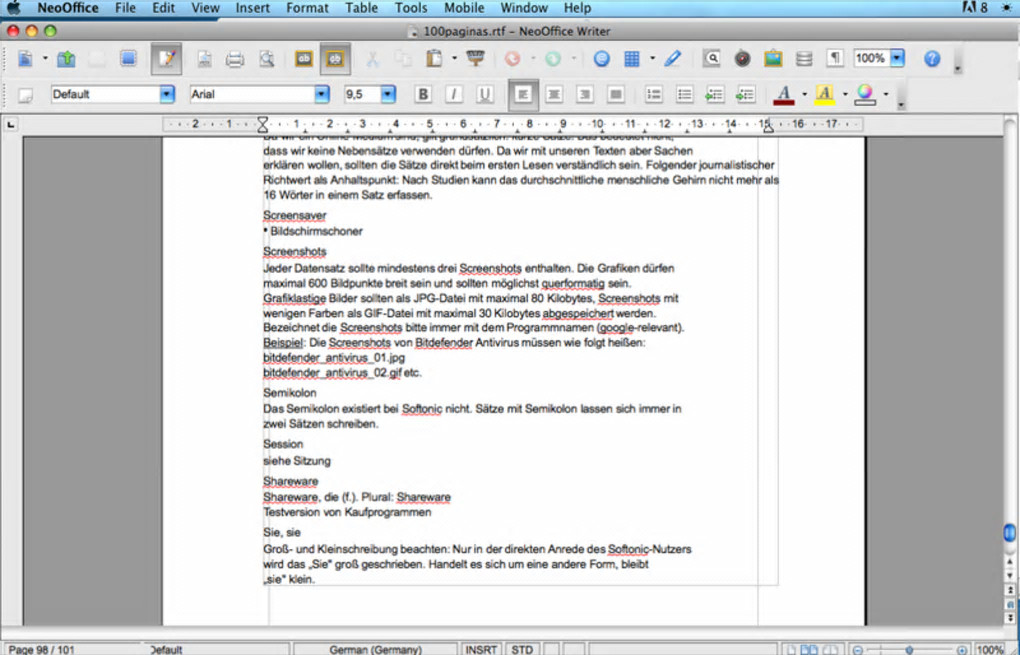Open the Help question mark icon
1020x655 pixels.
pos(932,59)
